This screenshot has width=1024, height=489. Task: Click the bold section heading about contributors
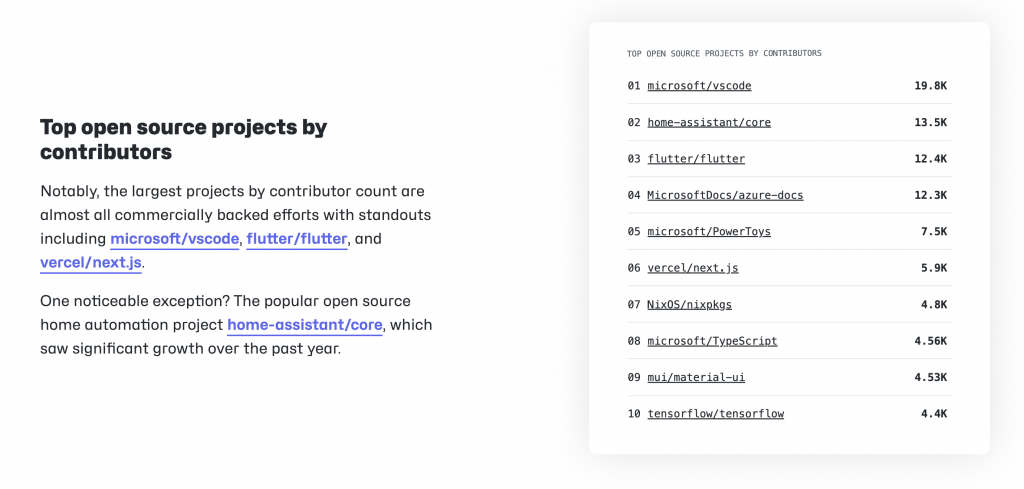(x=183, y=140)
